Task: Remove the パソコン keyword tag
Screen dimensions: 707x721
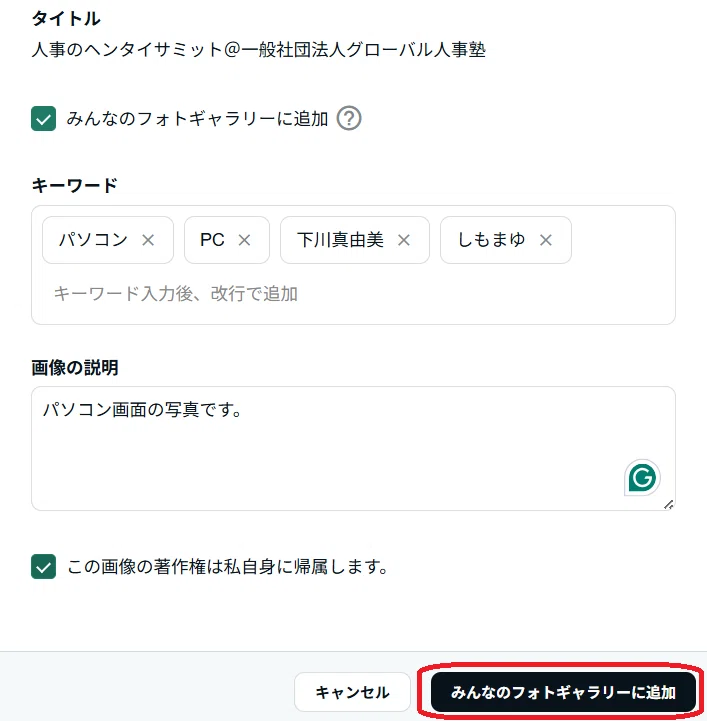Action: pyautogui.click(x=148, y=240)
